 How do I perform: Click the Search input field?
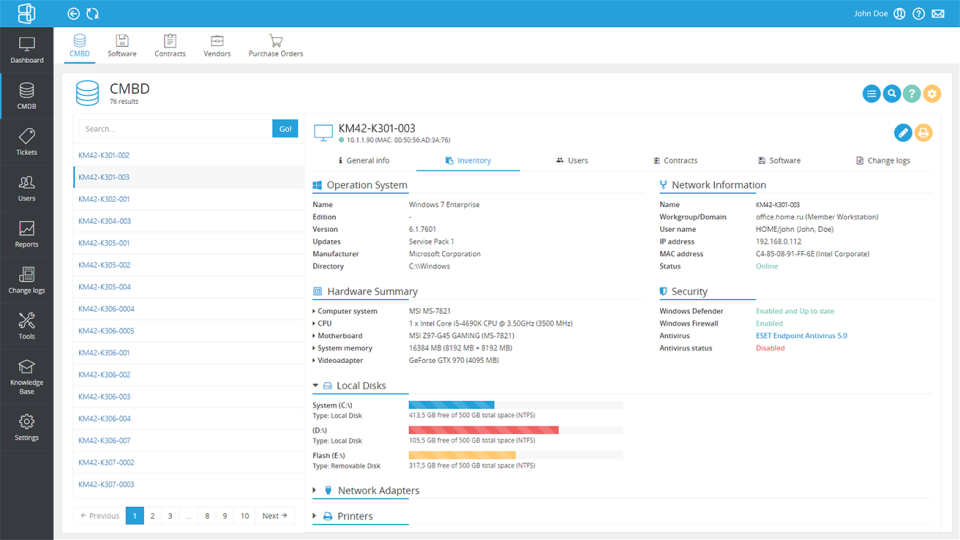(x=175, y=129)
